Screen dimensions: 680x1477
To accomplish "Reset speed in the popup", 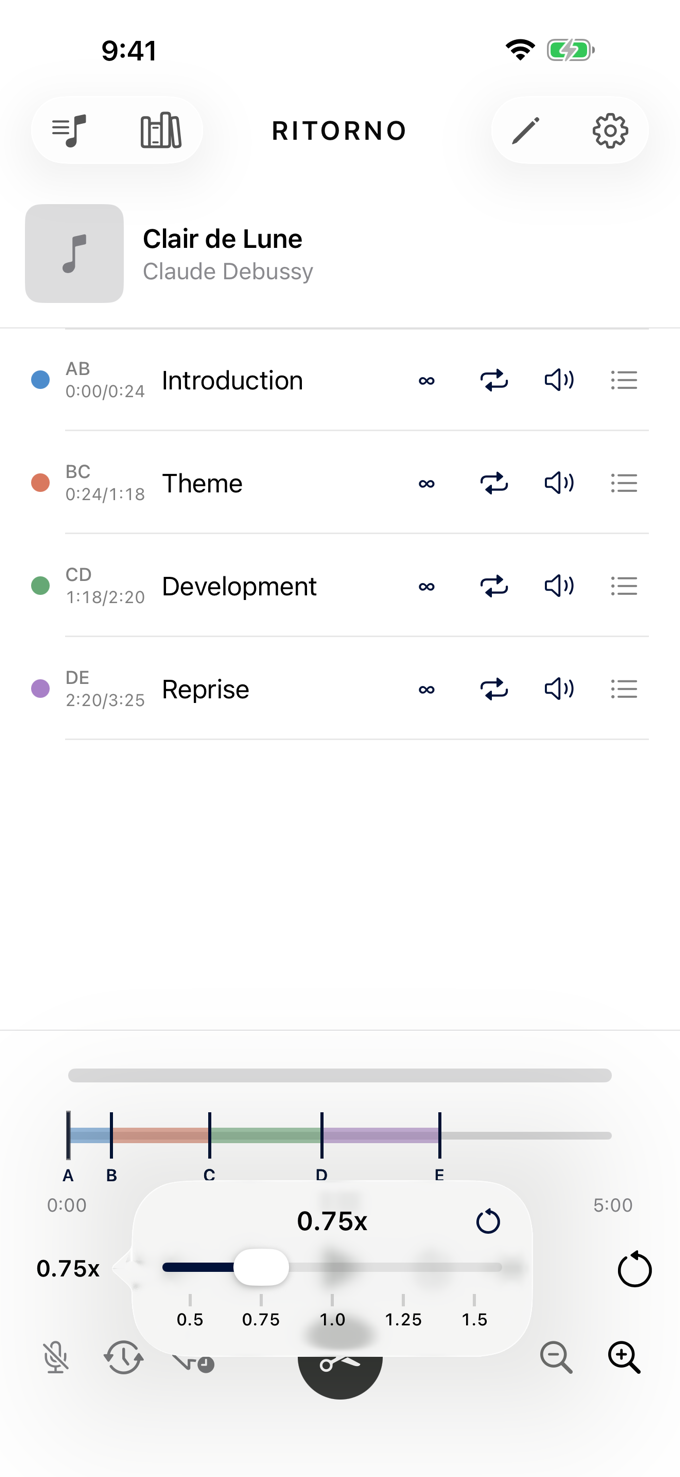I will 488,1221.
